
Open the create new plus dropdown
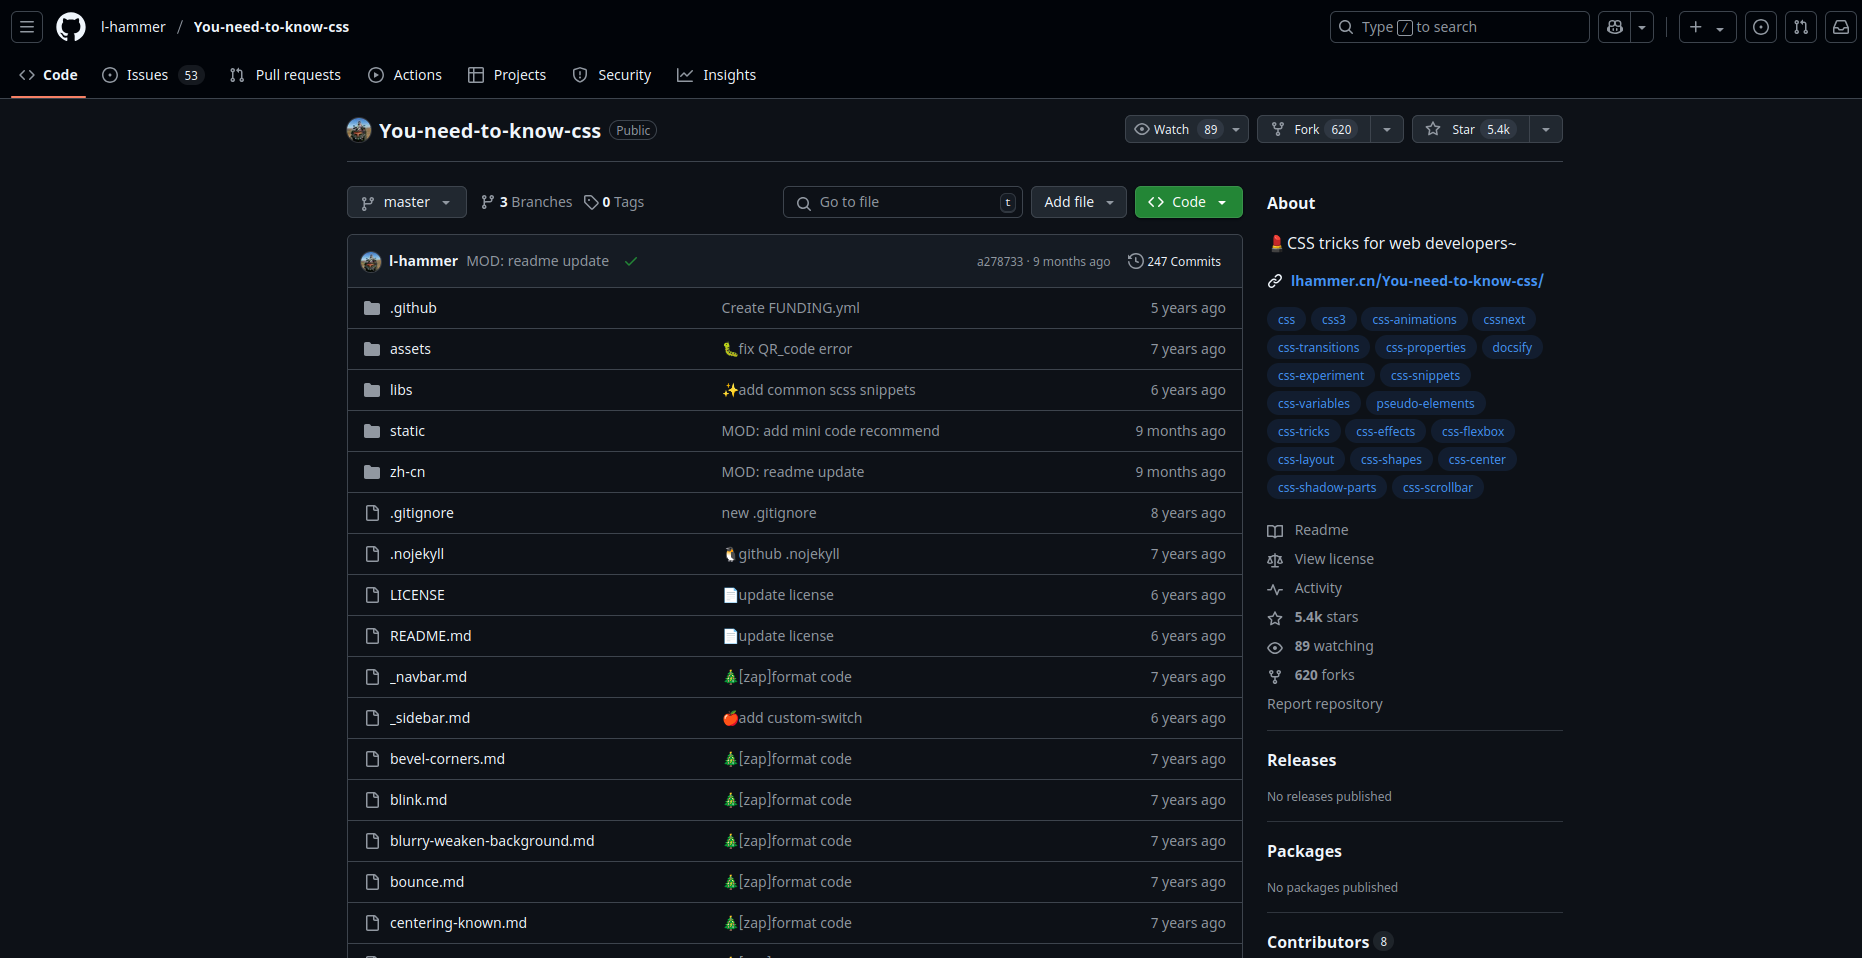(x=1707, y=27)
